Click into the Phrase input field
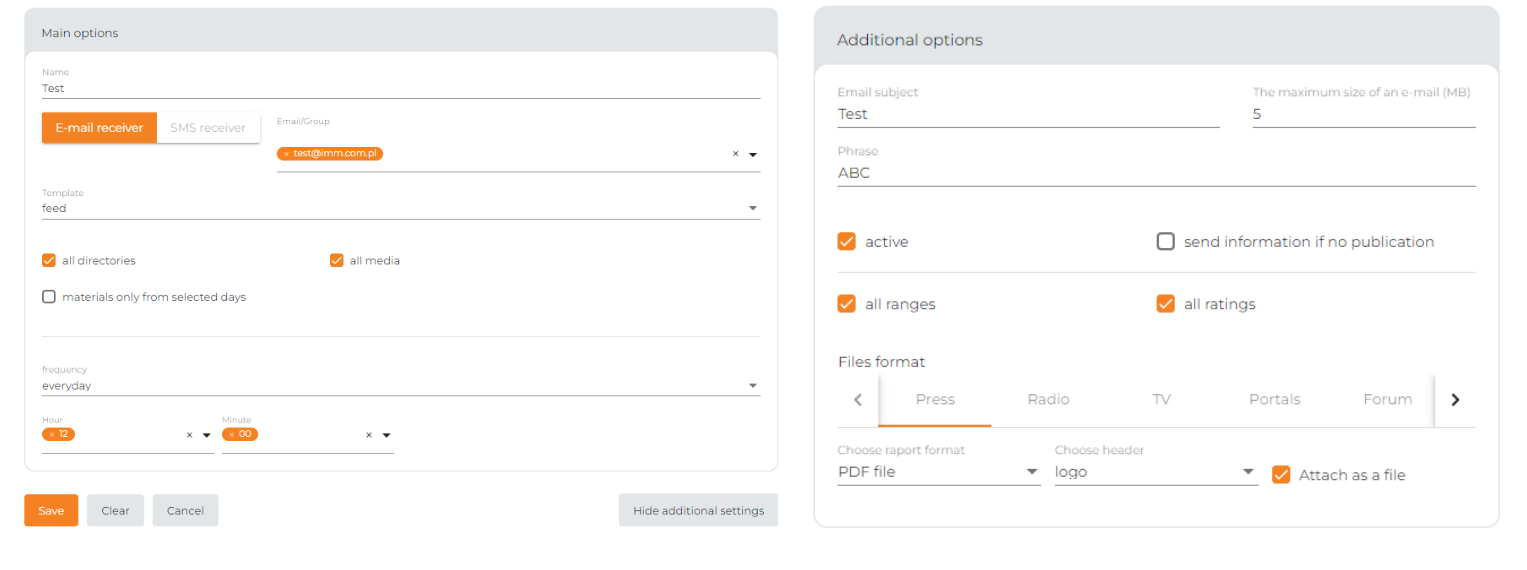This screenshot has width=1527, height=570. pyautogui.click(x=1156, y=173)
